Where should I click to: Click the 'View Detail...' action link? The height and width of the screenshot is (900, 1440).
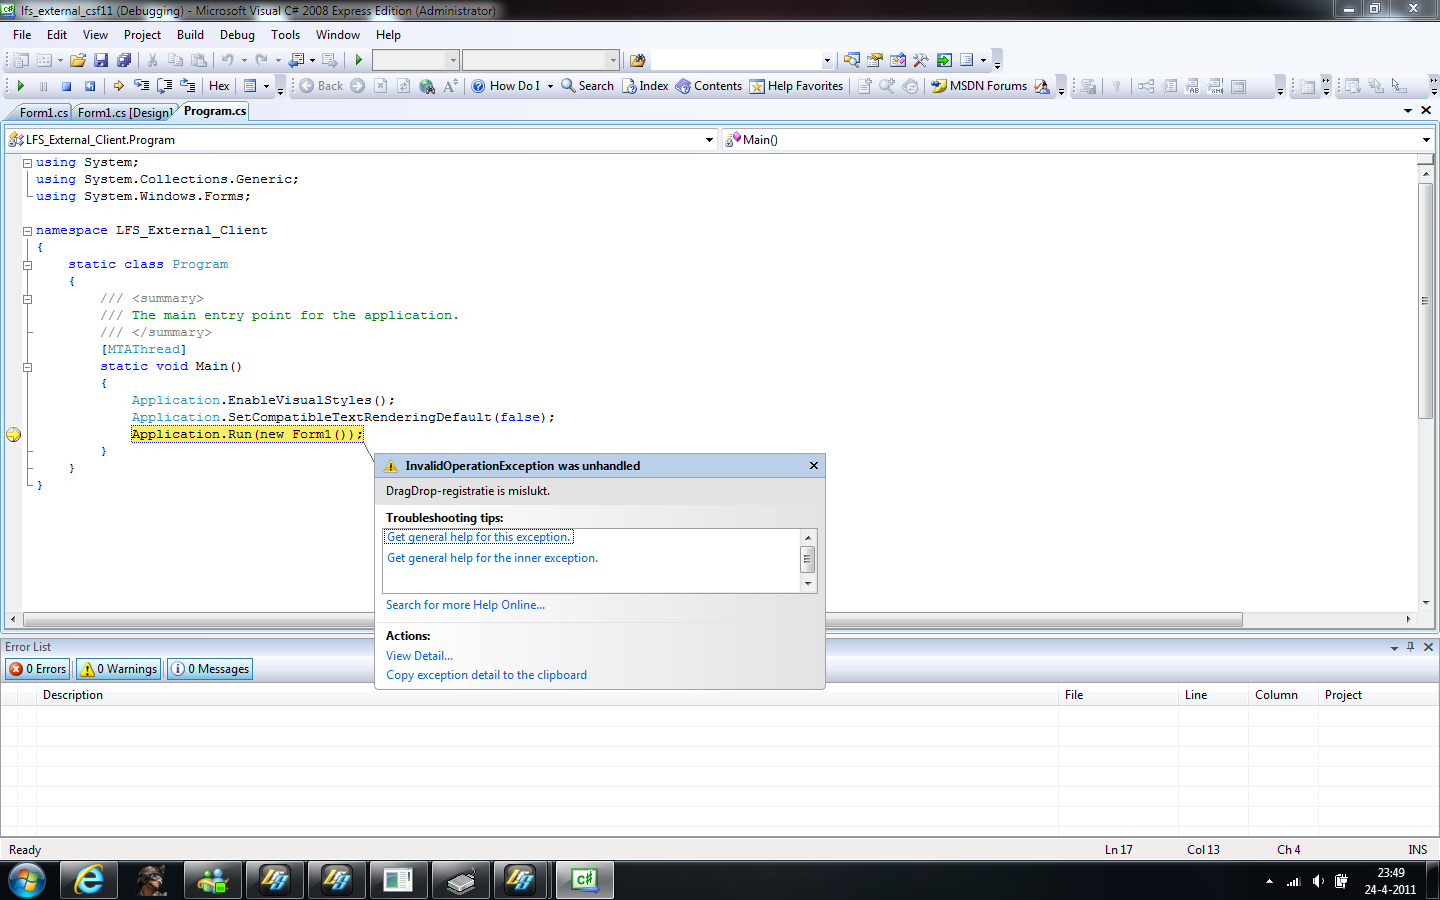419,656
